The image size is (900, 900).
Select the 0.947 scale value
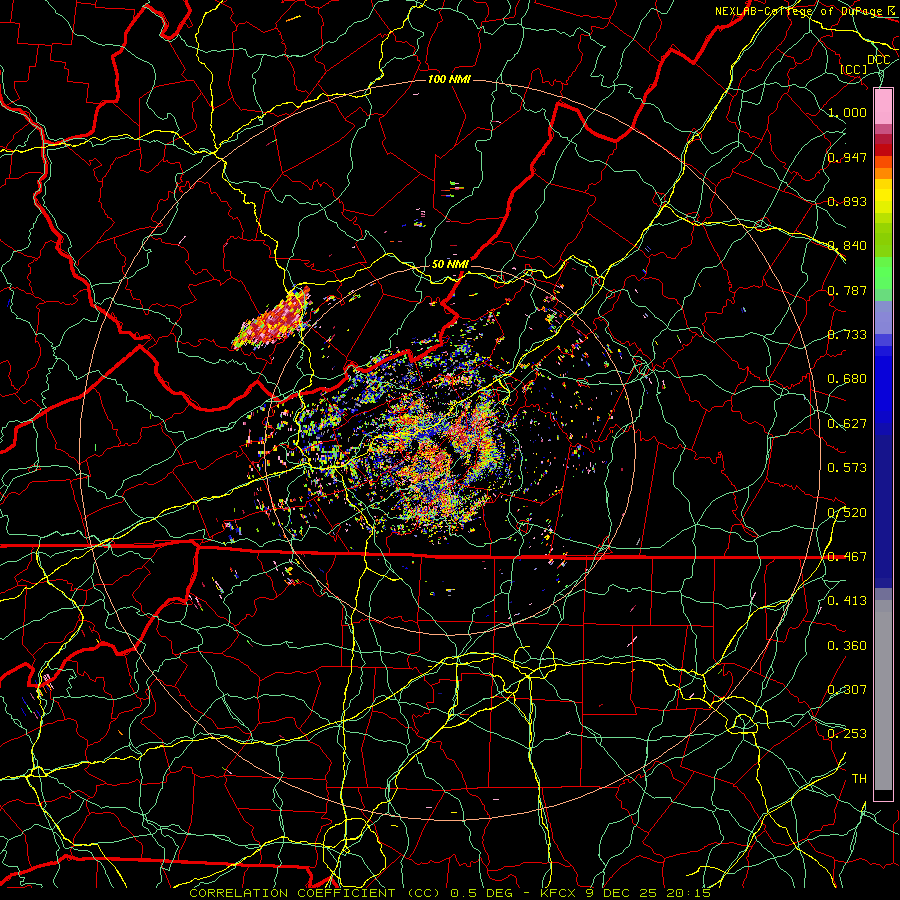(847, 157)
